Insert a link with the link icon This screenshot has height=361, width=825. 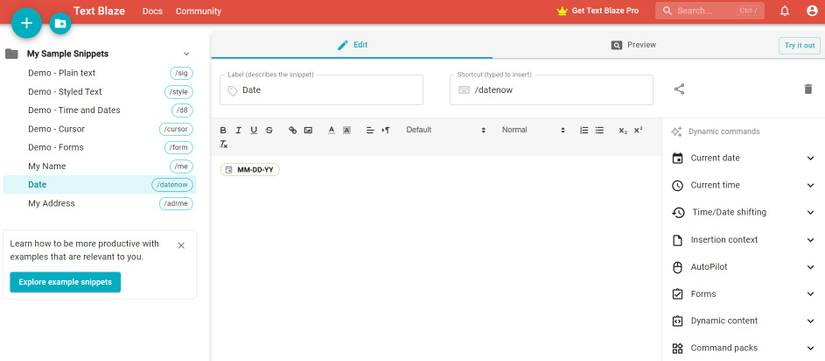coord(293,130)
